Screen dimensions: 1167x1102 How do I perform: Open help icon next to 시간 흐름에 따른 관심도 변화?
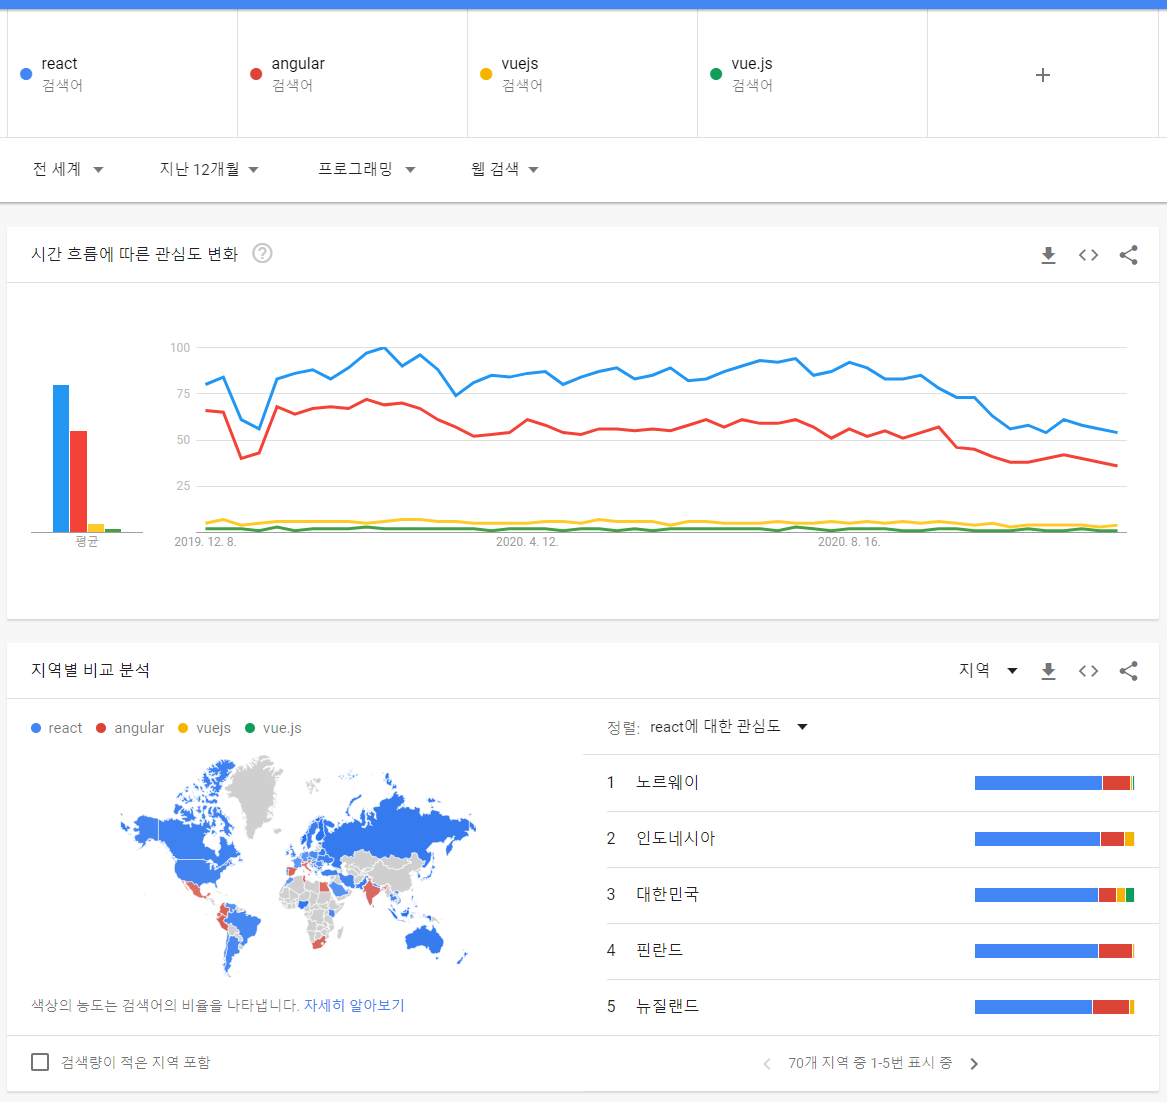[262, 254]
